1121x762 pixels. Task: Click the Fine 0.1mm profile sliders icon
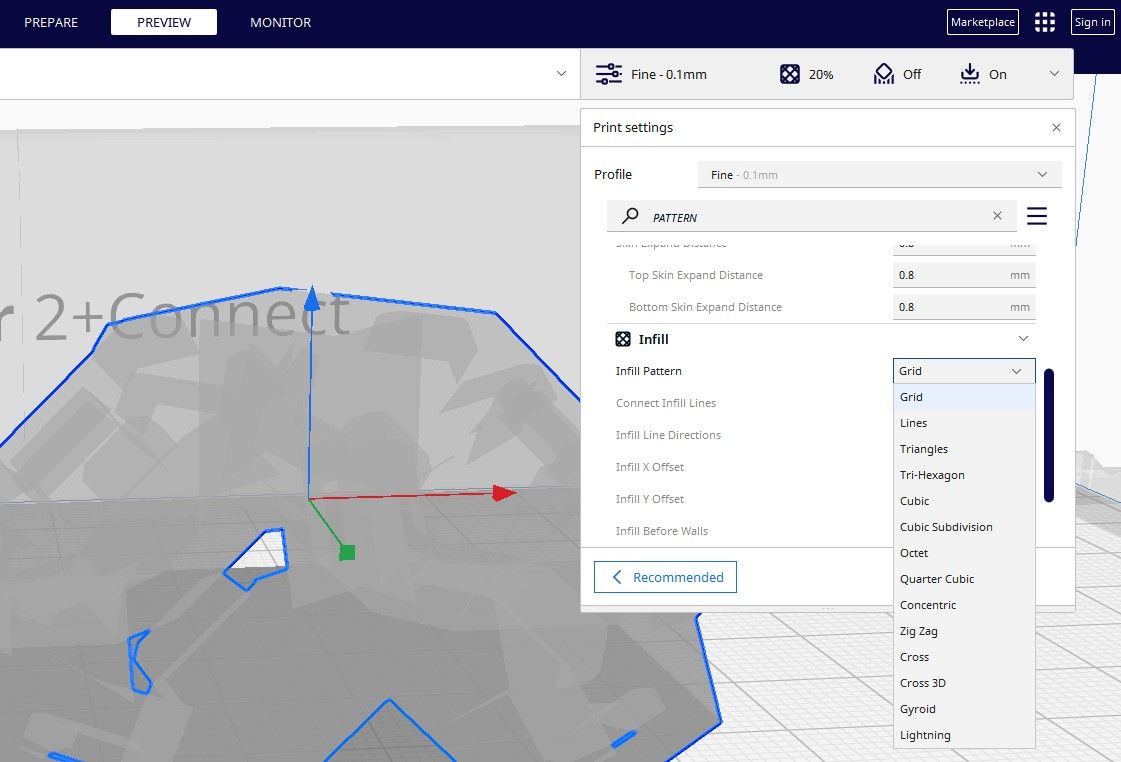tap(608, 74)
